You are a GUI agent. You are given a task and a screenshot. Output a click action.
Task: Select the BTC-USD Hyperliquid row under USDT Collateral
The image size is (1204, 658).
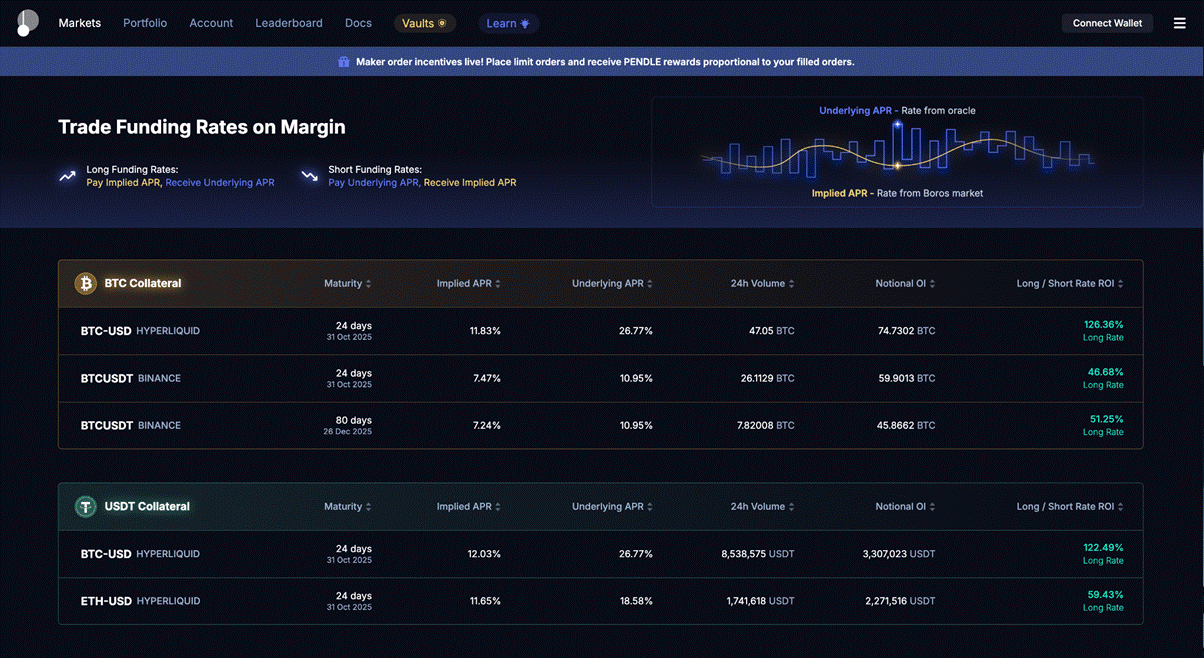[x=600, y=553]
